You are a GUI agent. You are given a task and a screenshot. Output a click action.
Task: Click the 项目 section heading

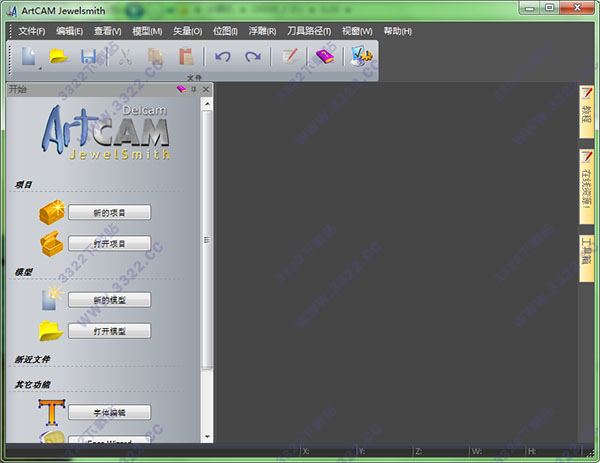pyautogui.click(x=24, y=184)
